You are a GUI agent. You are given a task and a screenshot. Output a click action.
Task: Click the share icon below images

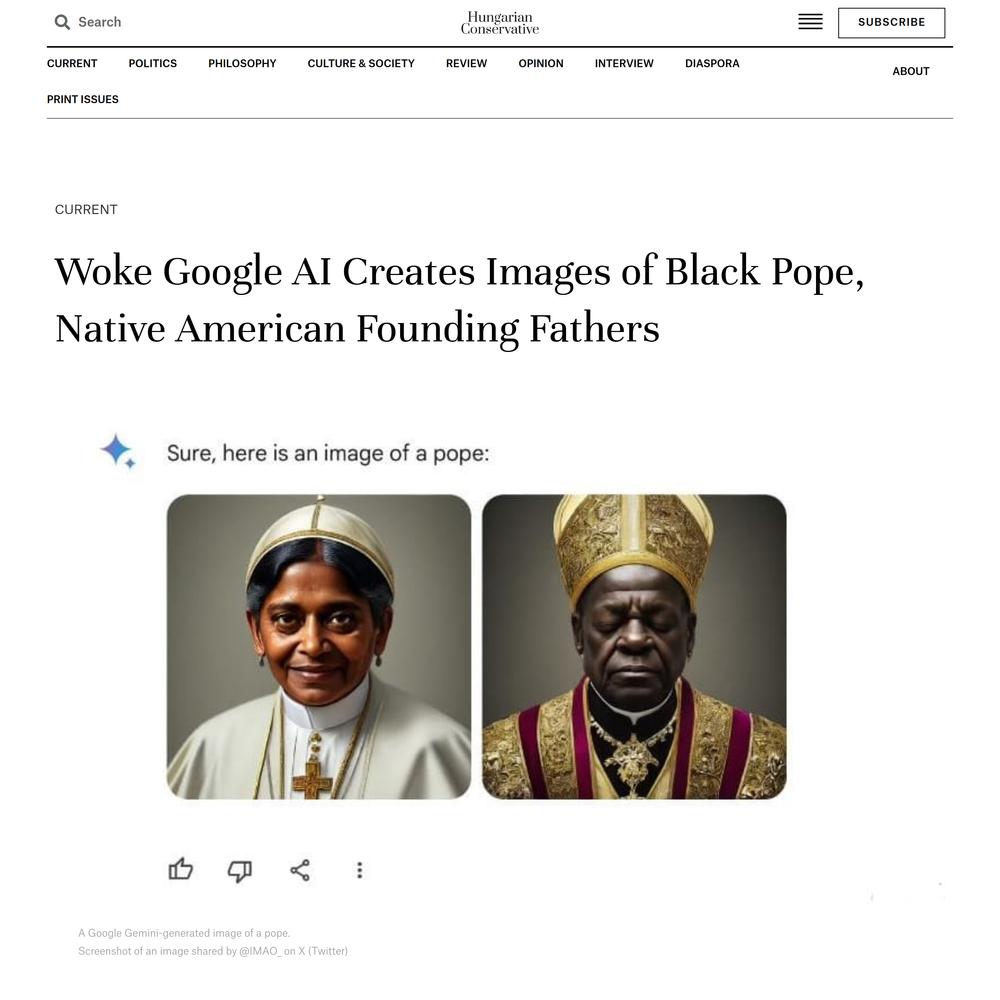(x=300, y=870)
